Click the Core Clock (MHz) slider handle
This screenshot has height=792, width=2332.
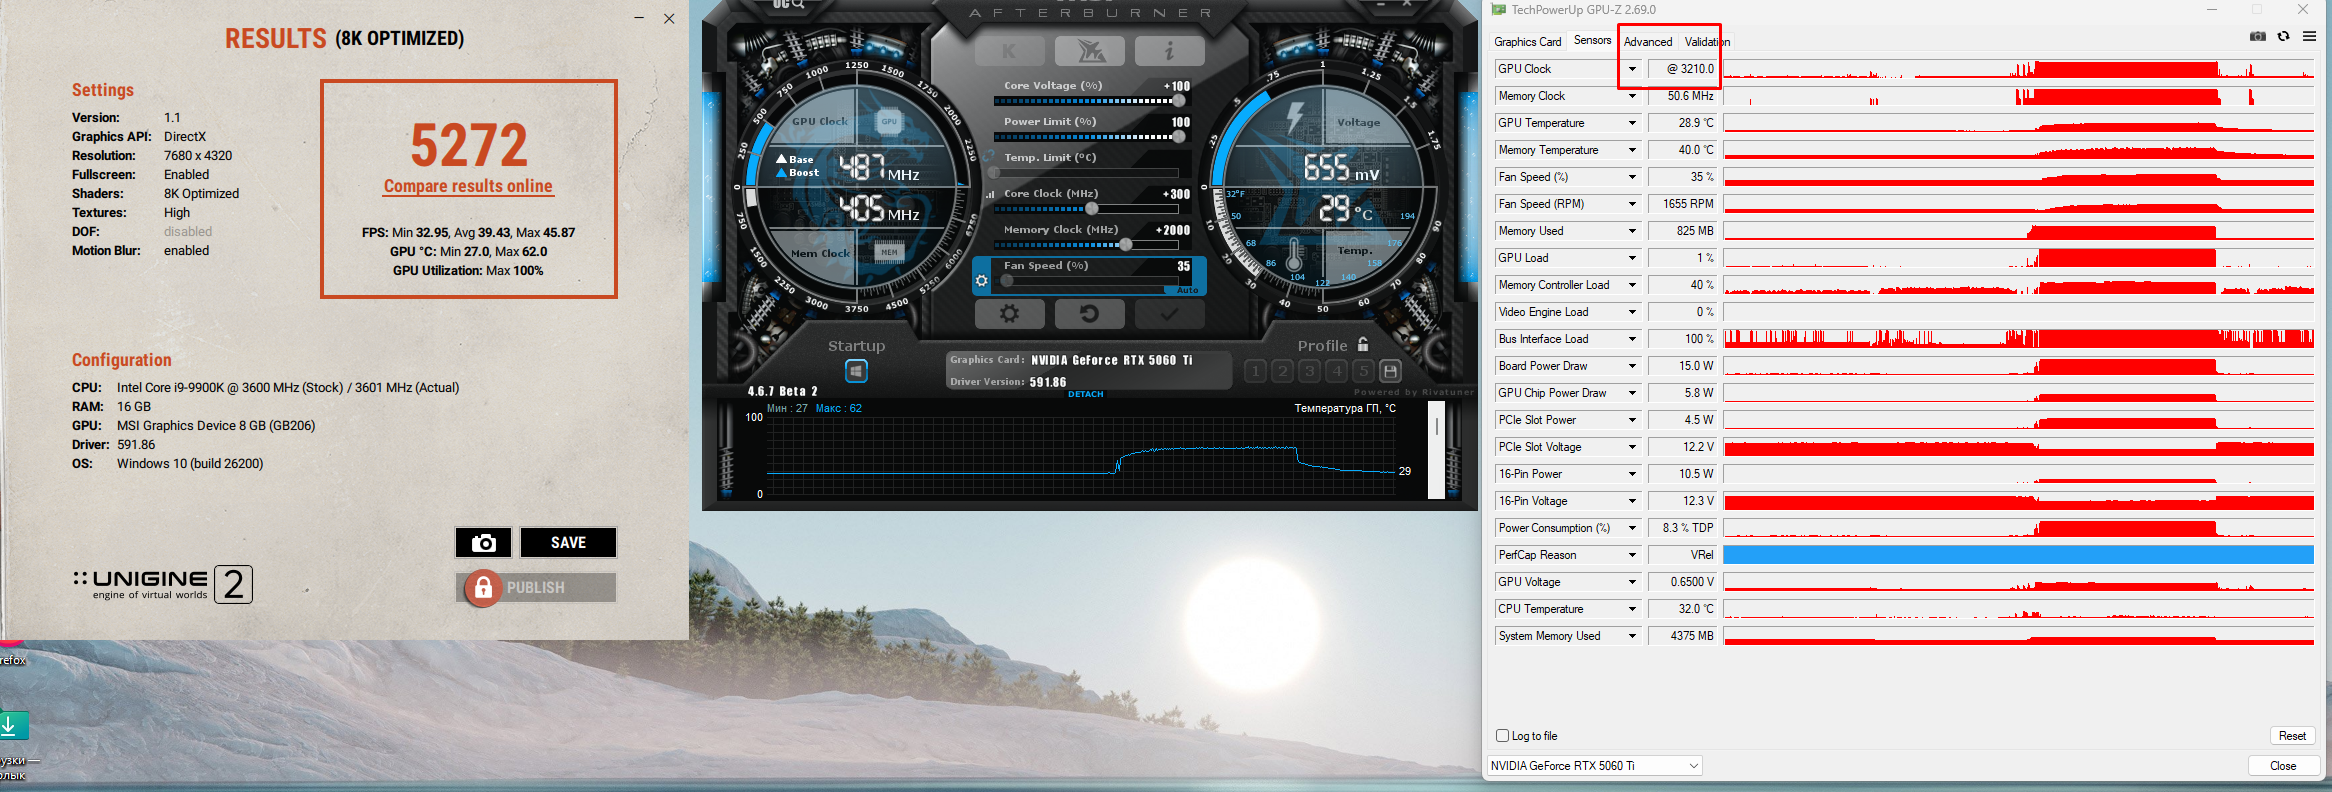(1092, 209)
